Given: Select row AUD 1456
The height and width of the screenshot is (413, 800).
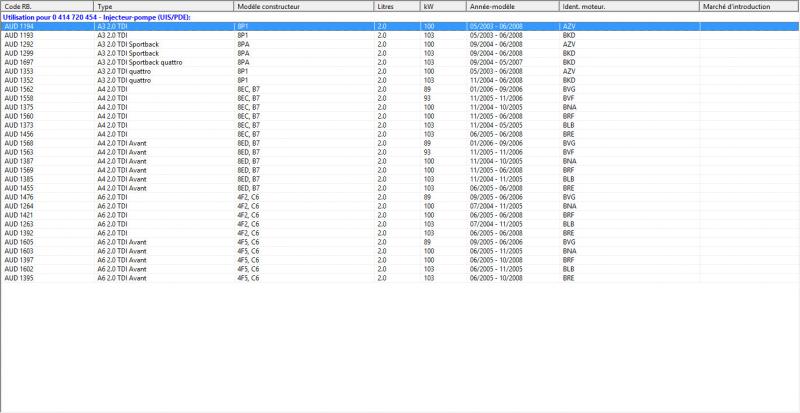Looking at the screenshot, I should pos(400,134).
